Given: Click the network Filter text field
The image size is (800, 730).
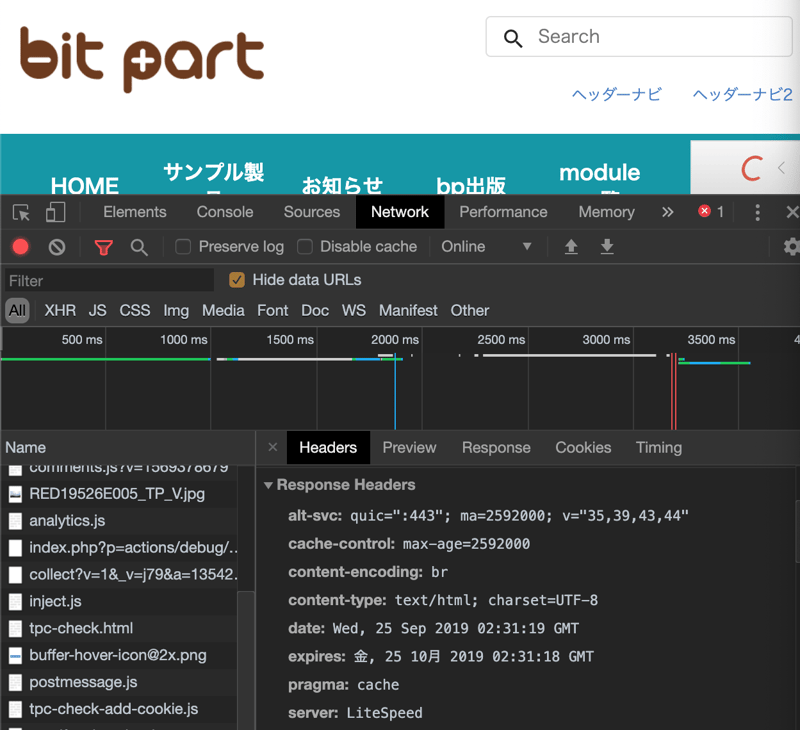Looking at the screenshot, I should [x=108, y=281].
